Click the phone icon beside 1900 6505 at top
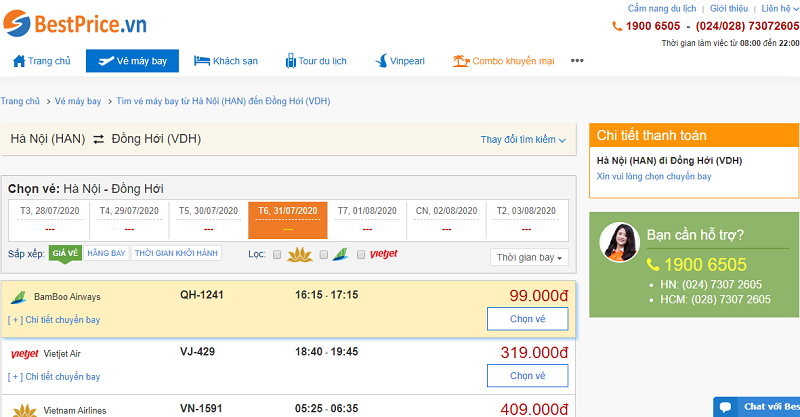Image resolution: width=800 pixels, height=417 pixels. [x=617, y=26]
